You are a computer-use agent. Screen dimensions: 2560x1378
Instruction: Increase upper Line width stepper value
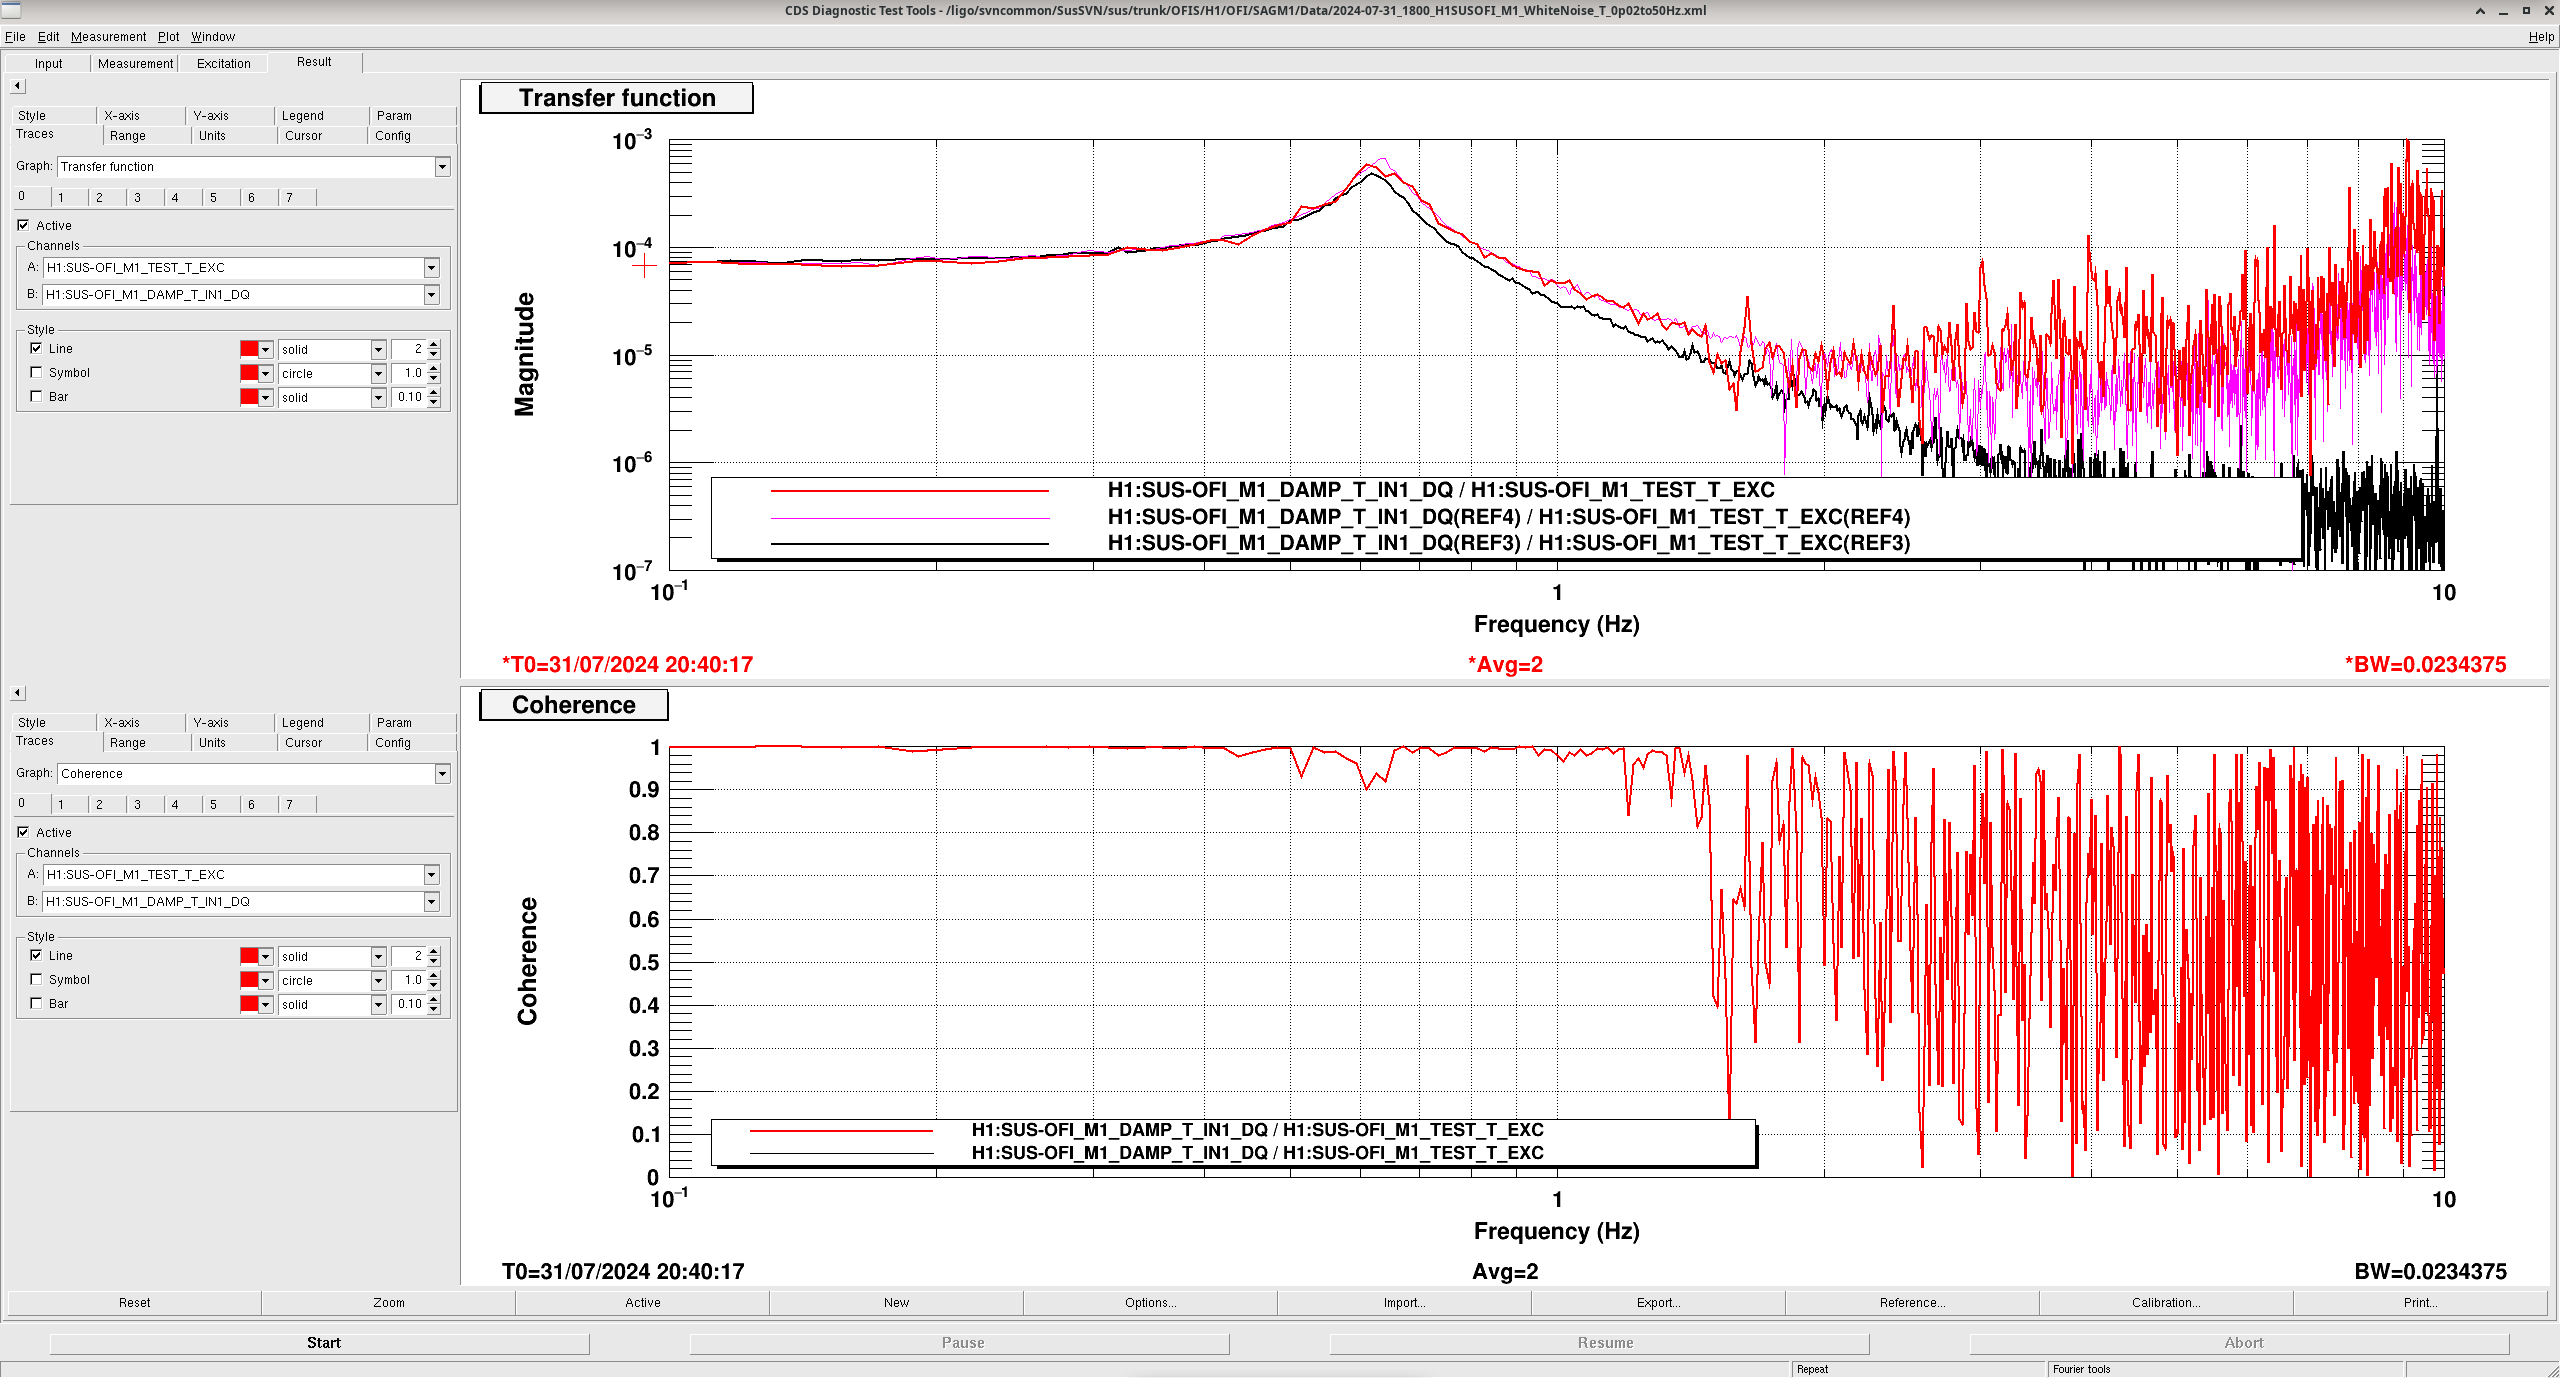click(x=434, y=344)
